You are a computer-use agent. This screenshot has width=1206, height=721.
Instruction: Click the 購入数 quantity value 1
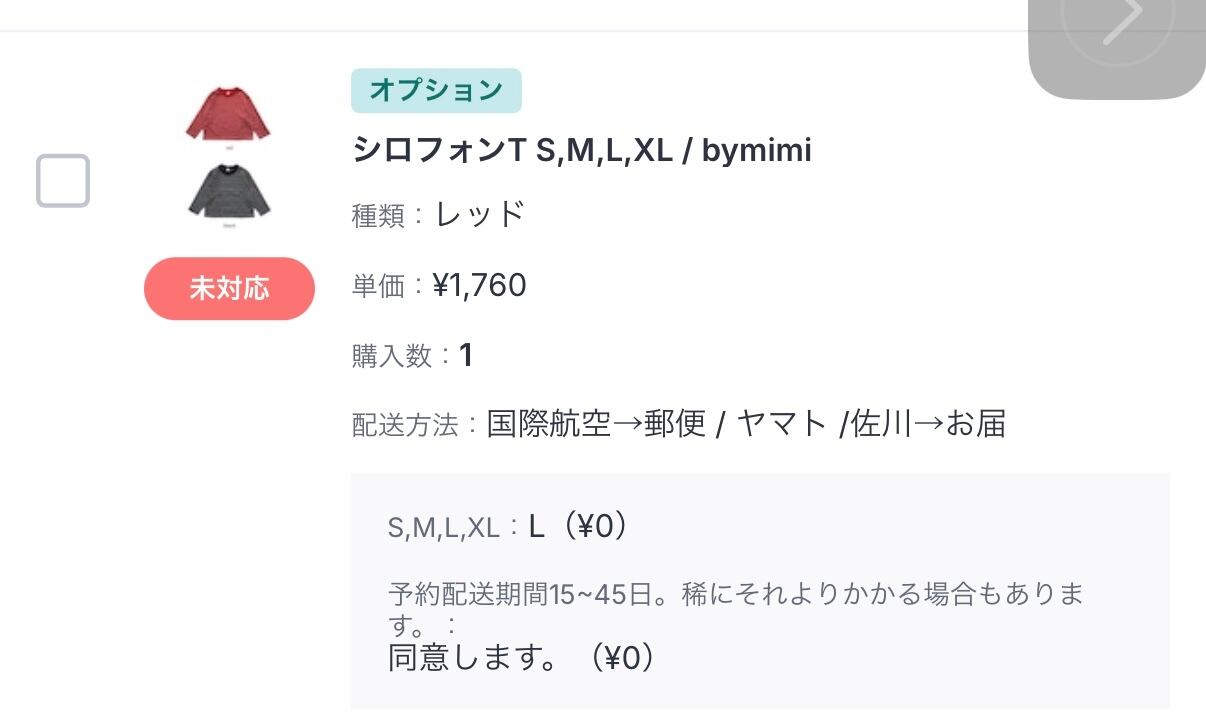coord(465,355)
